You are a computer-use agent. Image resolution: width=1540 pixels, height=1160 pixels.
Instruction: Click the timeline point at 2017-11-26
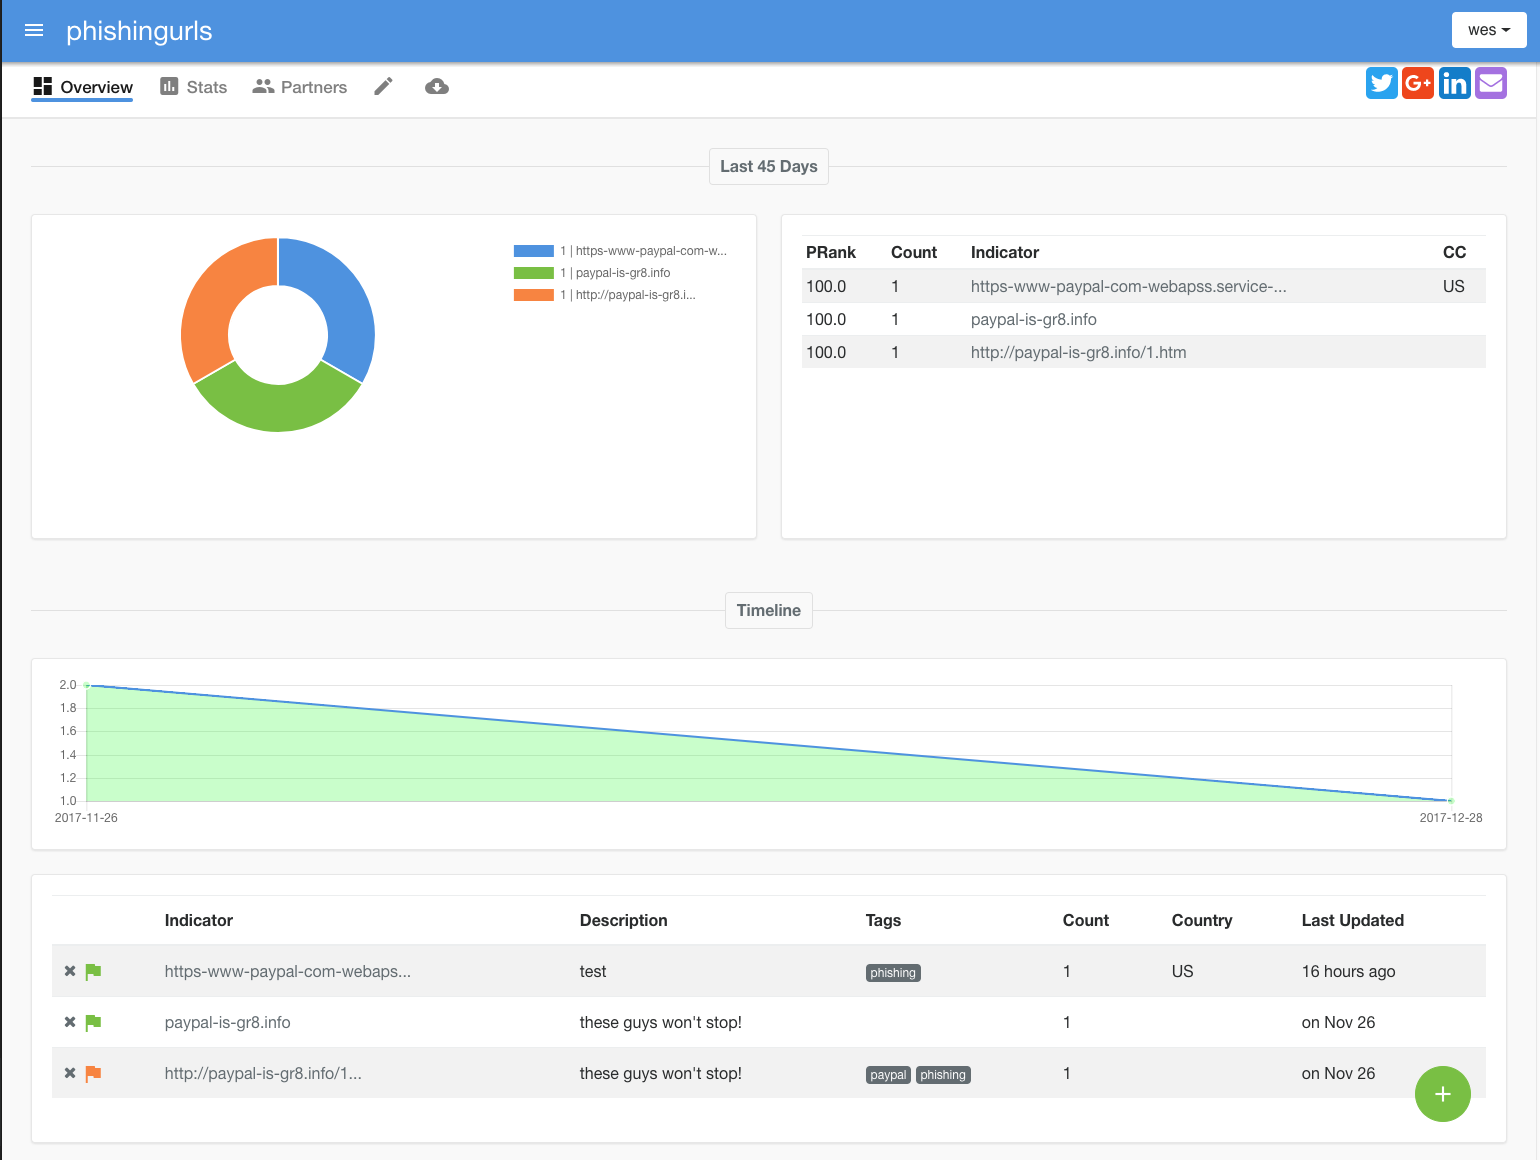click(x=87, y=685)
